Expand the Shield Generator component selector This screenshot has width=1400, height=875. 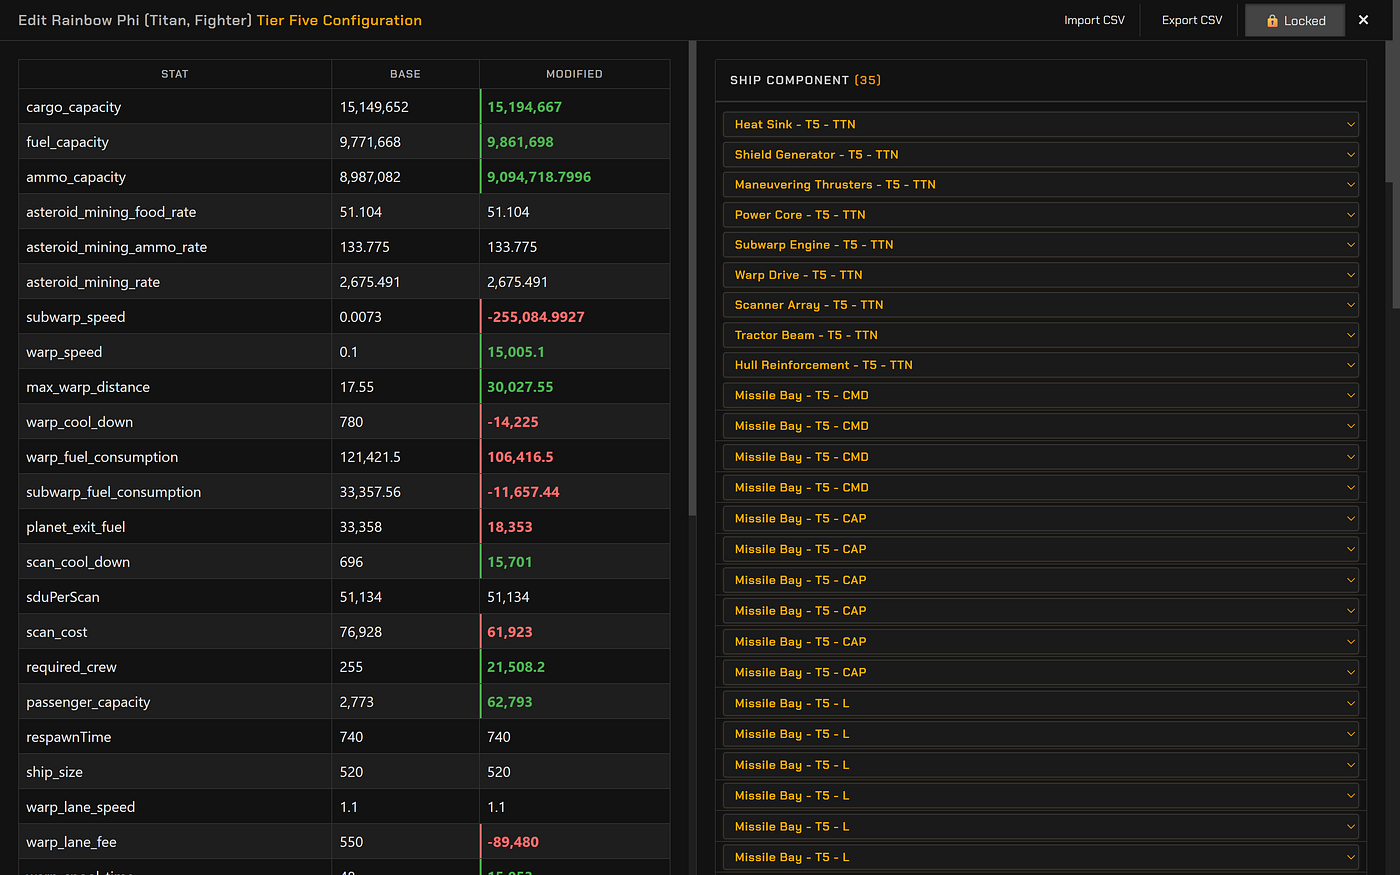point(1040,154)
